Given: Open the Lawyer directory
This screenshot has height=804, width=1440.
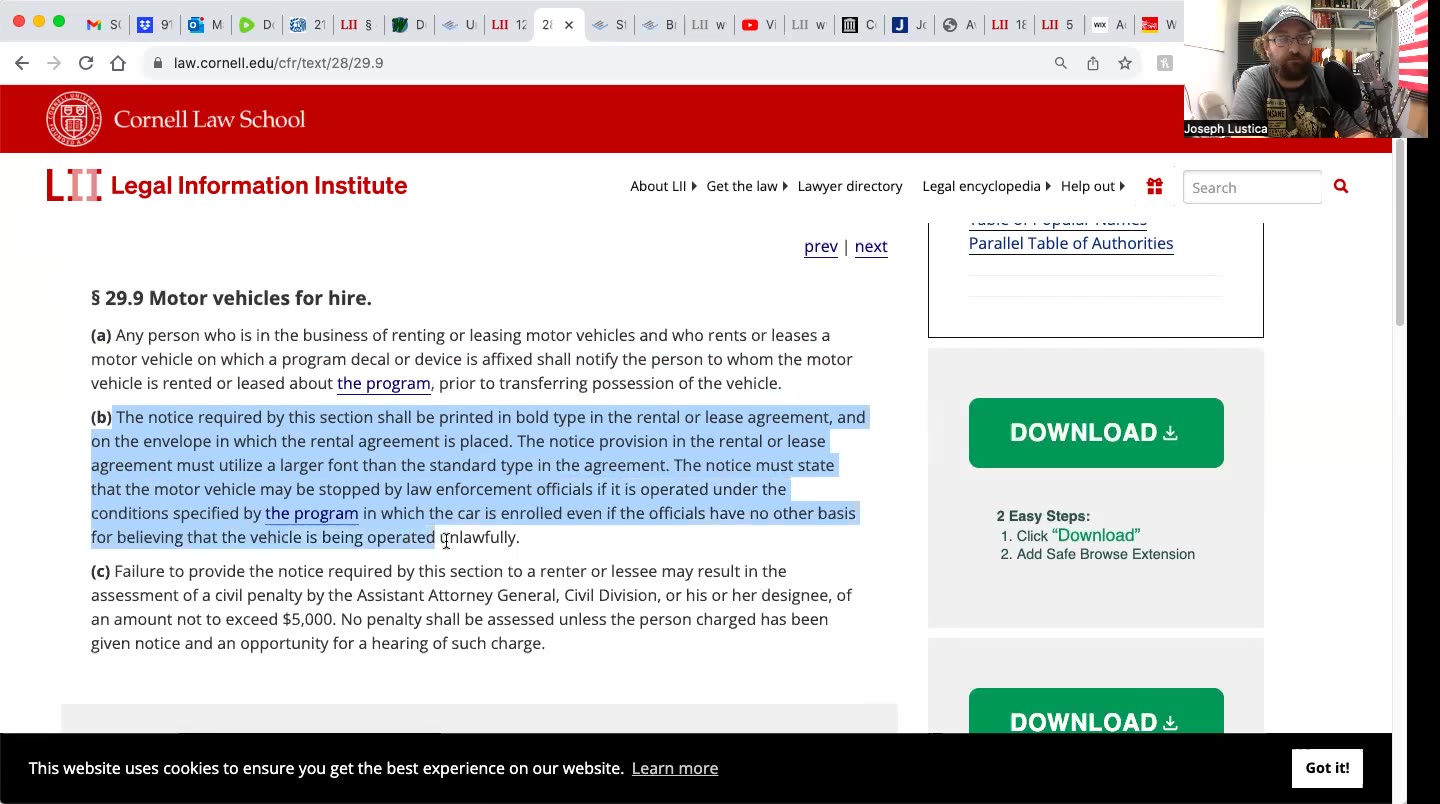Looking at the screenshot, I should pyautogui.click(x=850, y=186).
